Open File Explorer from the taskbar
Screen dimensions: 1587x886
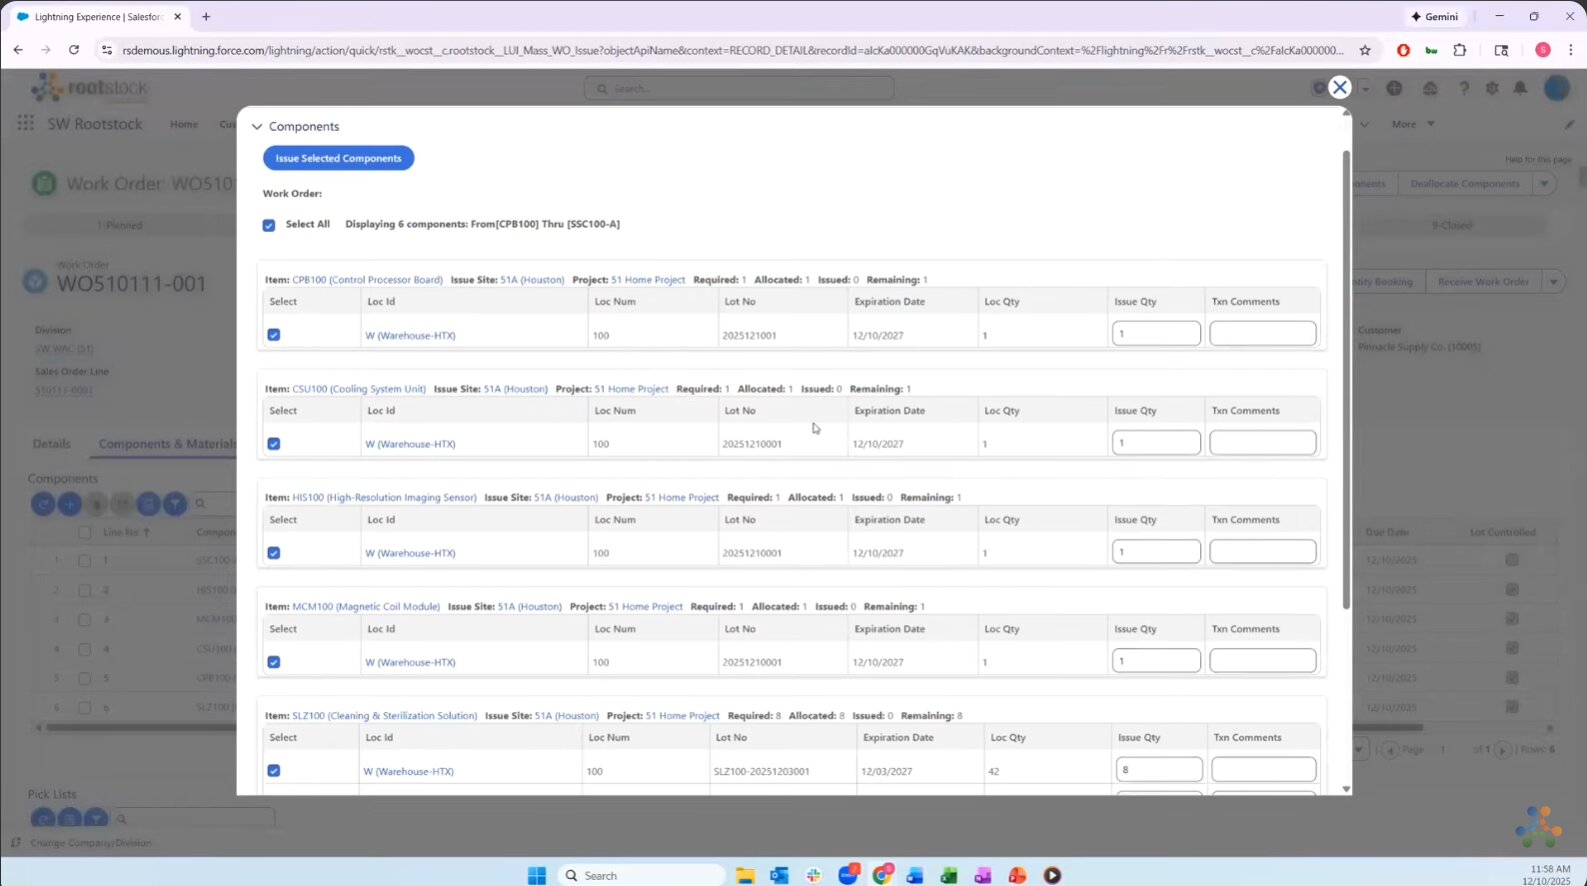pos(745,875)
